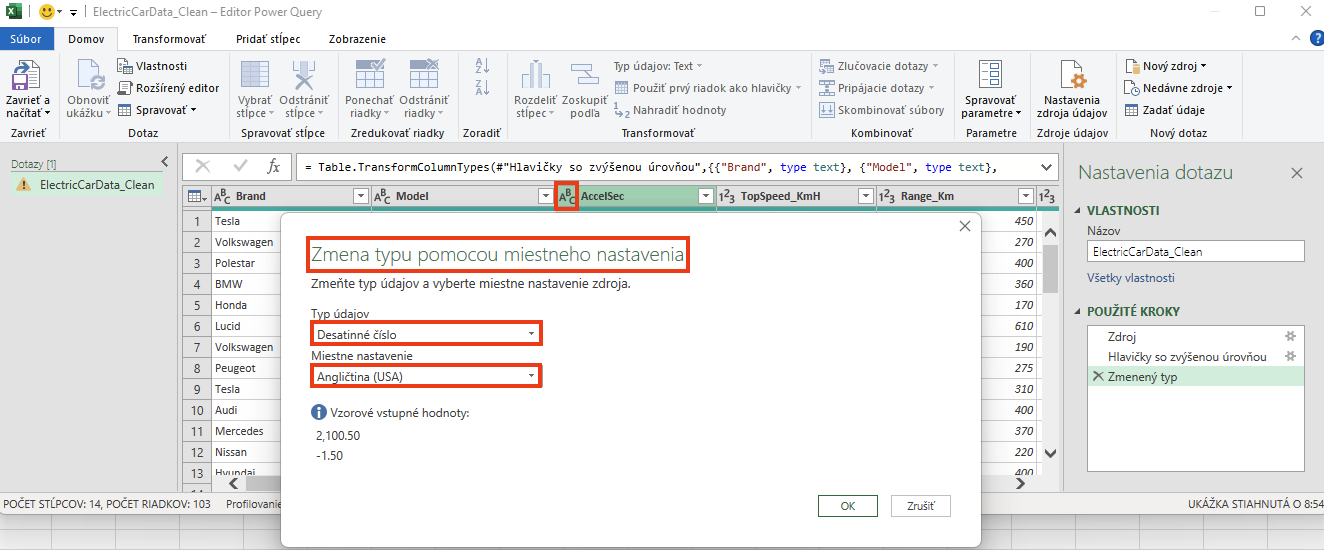This screenshot has height=550, width=1324.
Task: Open AccelSec column filter dropdown
Action: (706, 197)
